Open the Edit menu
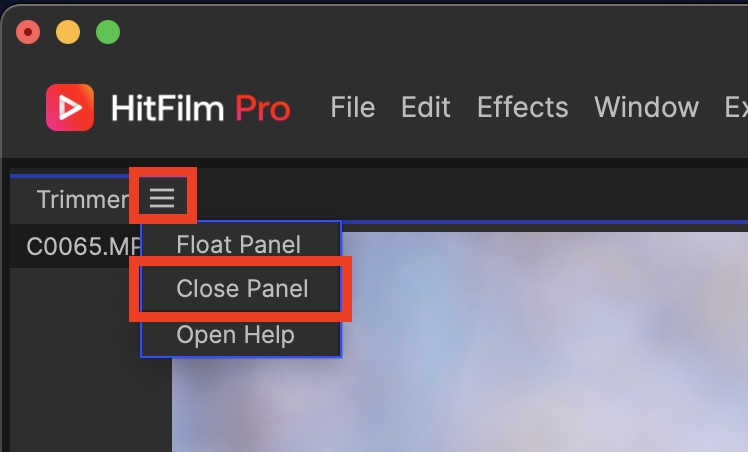 [x=428, y=108]
